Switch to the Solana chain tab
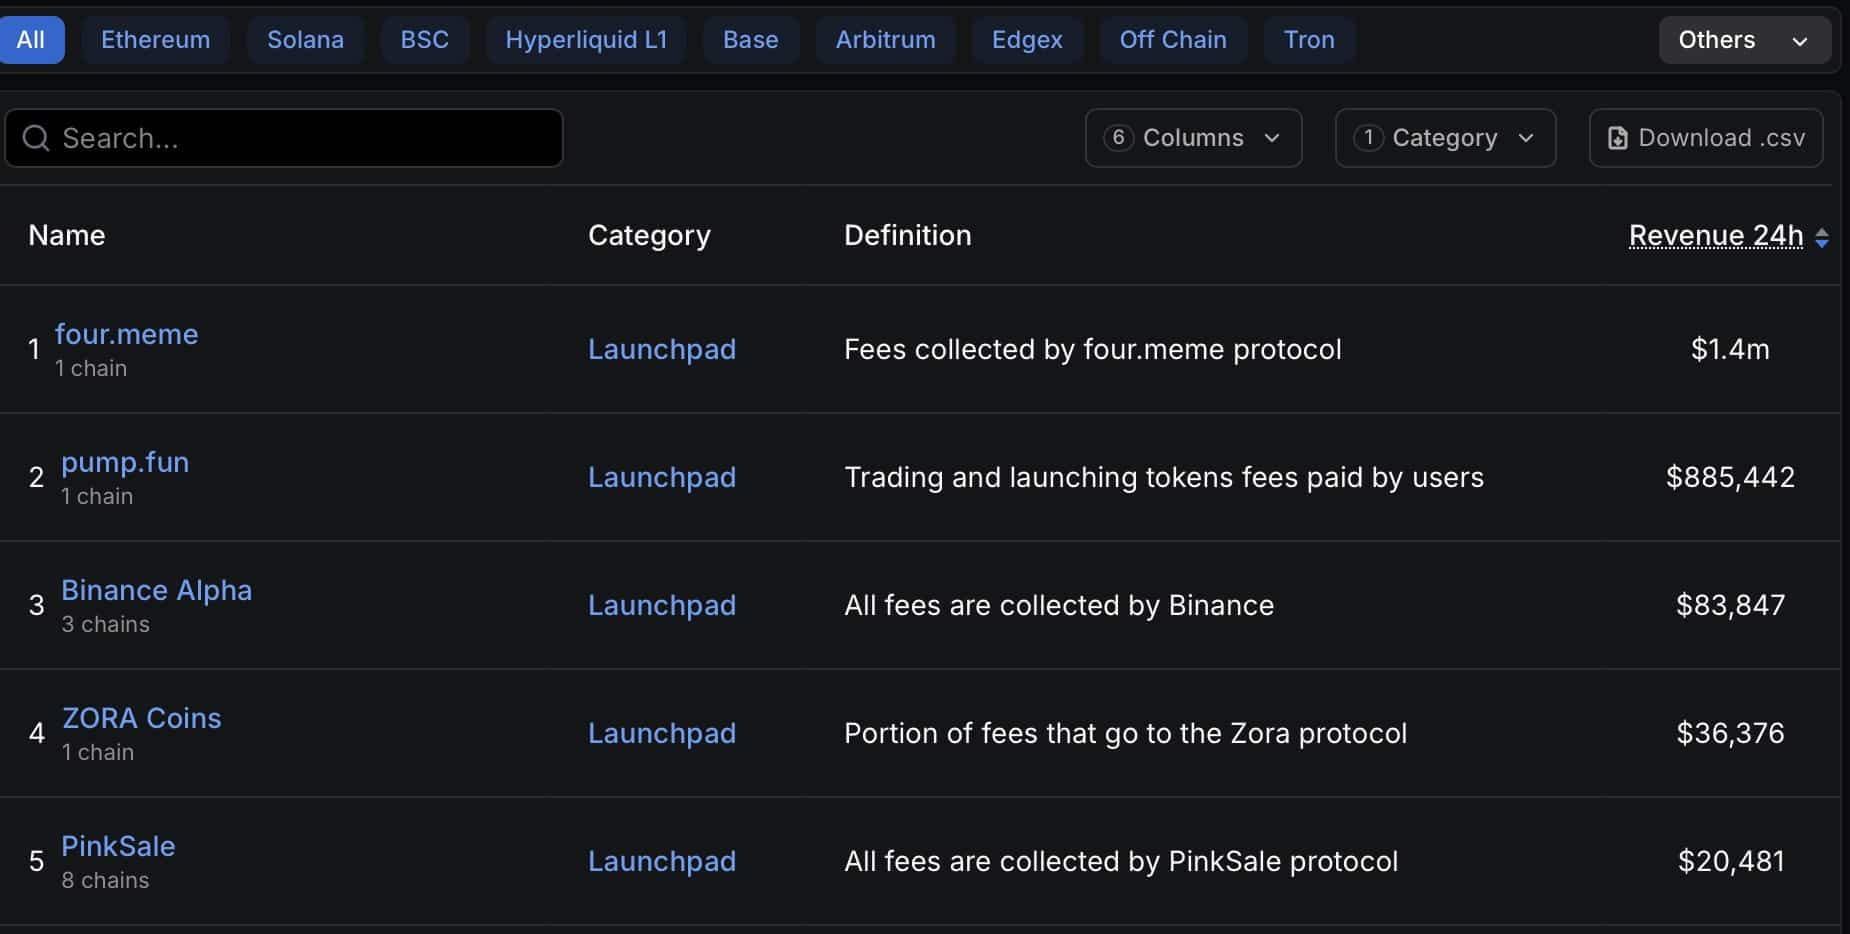 tap(305, 40)
